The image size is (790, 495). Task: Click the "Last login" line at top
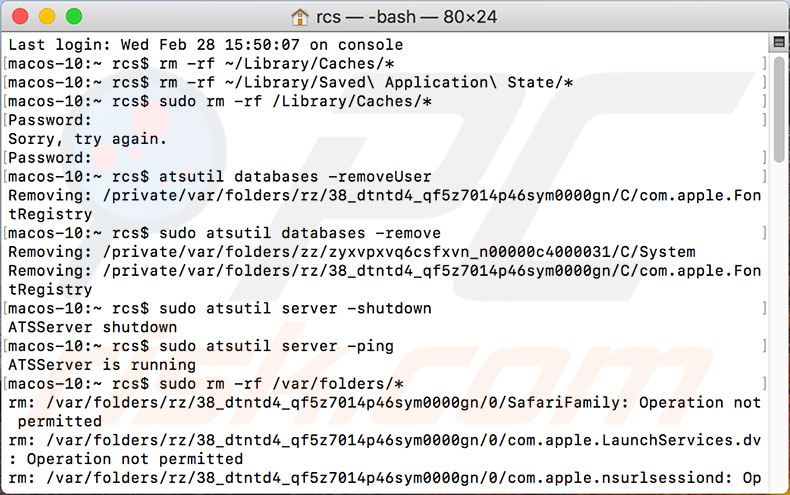pos(205,45)
